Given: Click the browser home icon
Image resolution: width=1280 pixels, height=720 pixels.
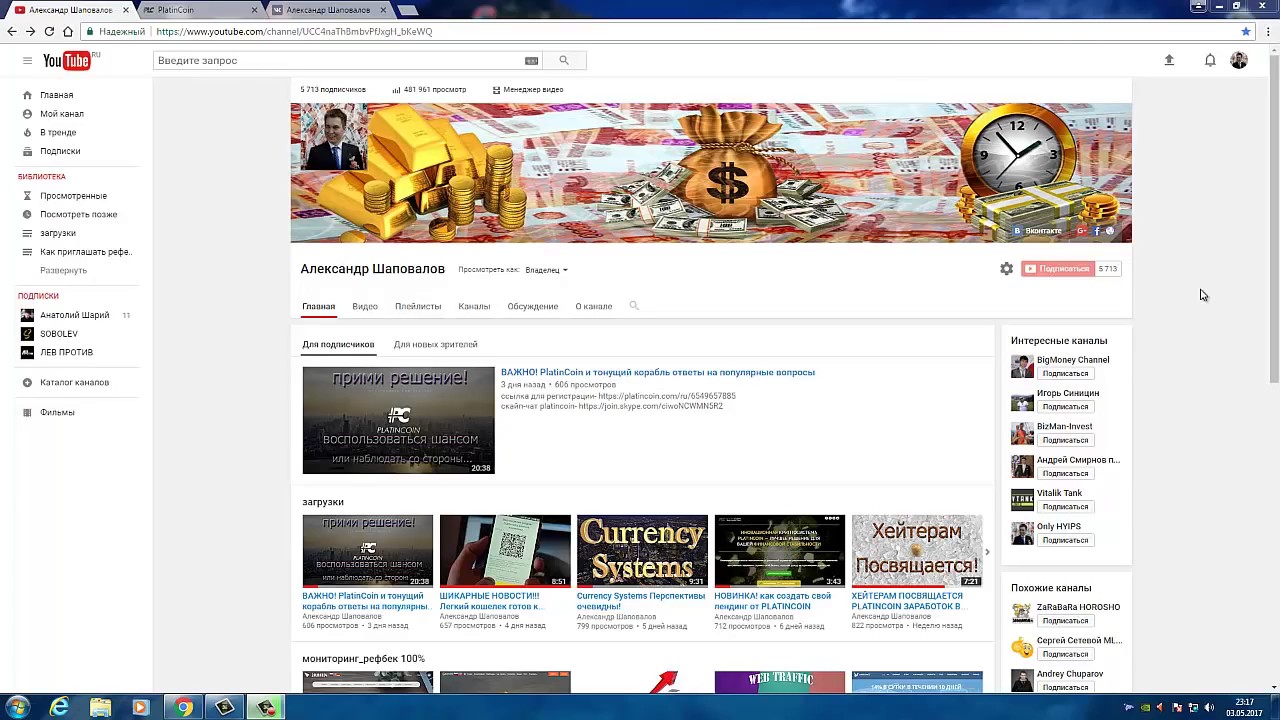Looking at the screenshot, I should (x=68, y=31).
